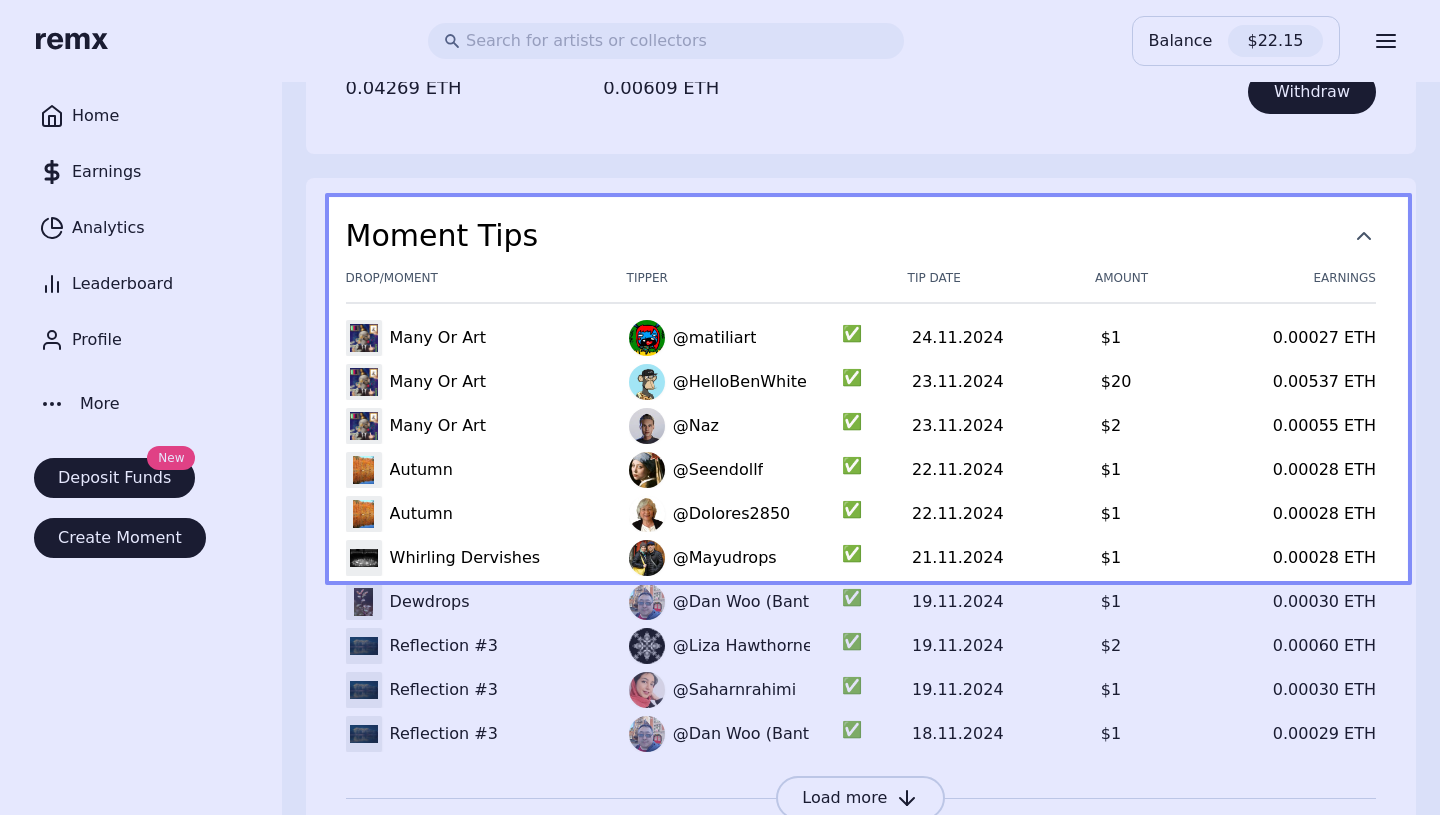Click the Earnings dollar sign icon
The height and width of the screenshot is (815, 1440).
52,172
